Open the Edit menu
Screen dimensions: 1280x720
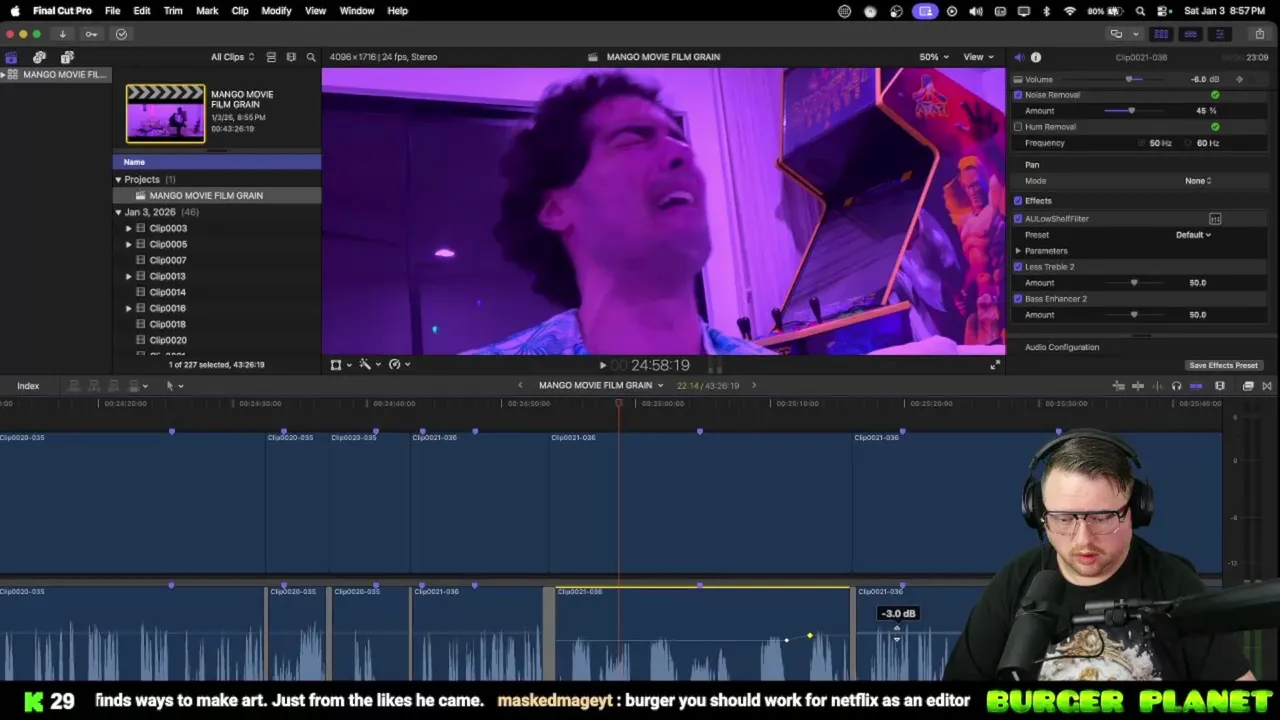pos(142,11)
